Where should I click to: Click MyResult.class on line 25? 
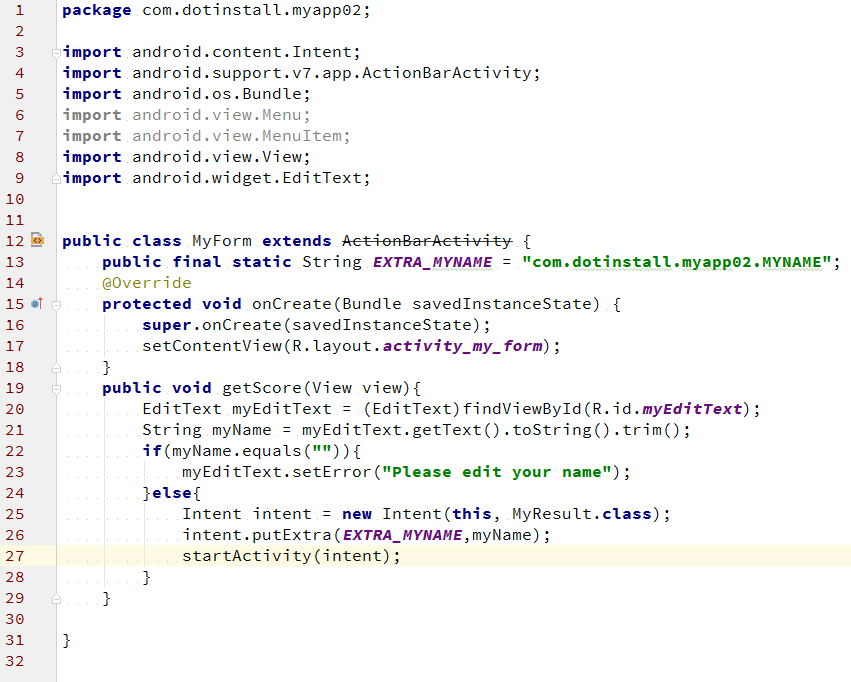pos(582,514)
